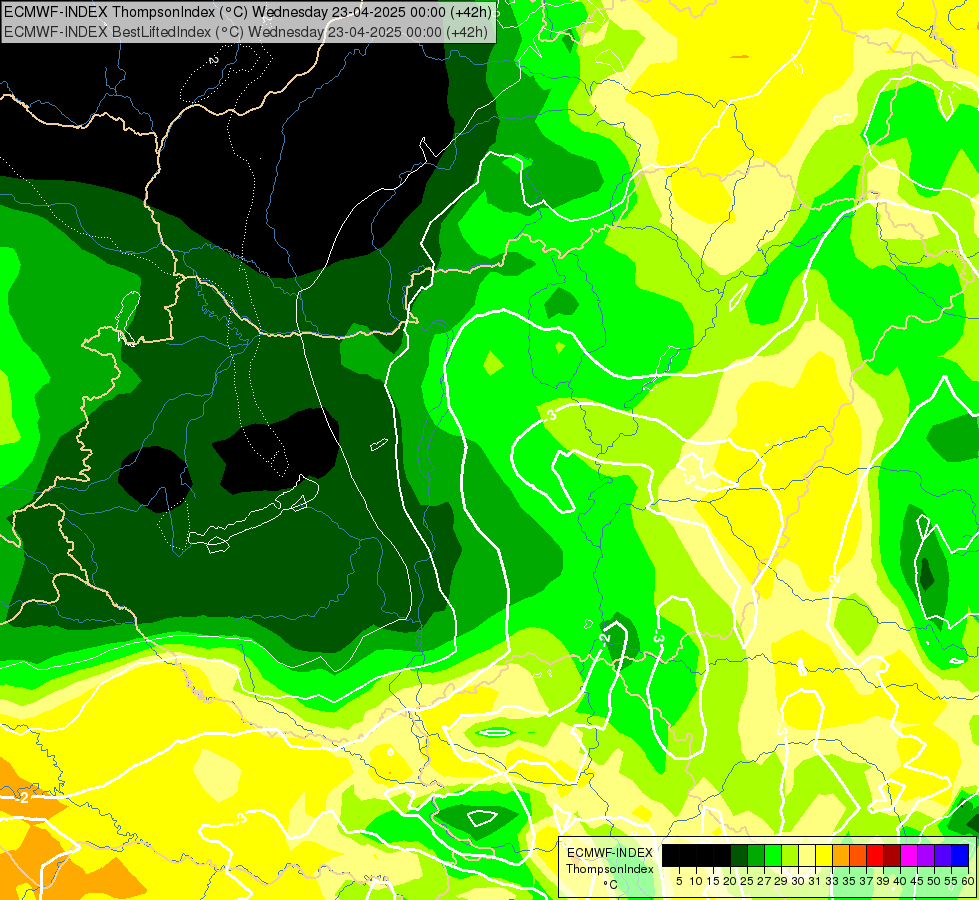Click the legend tick label 29

coord(781,881)
